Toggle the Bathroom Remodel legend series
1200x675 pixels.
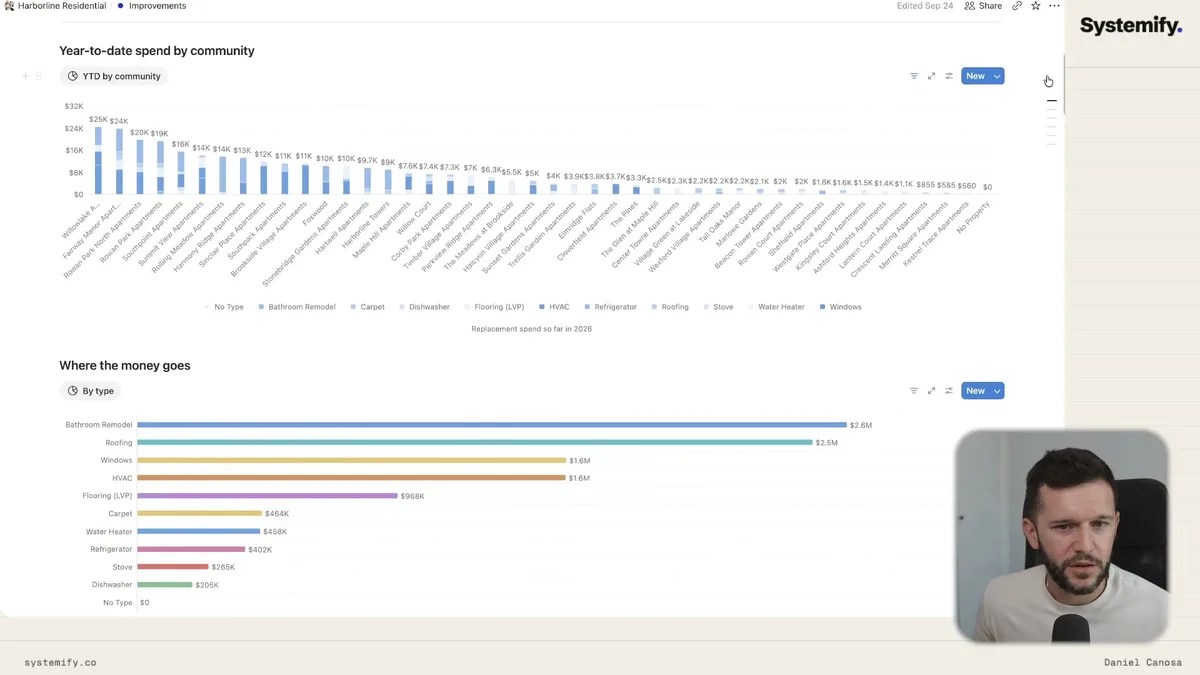pos(297,307)
